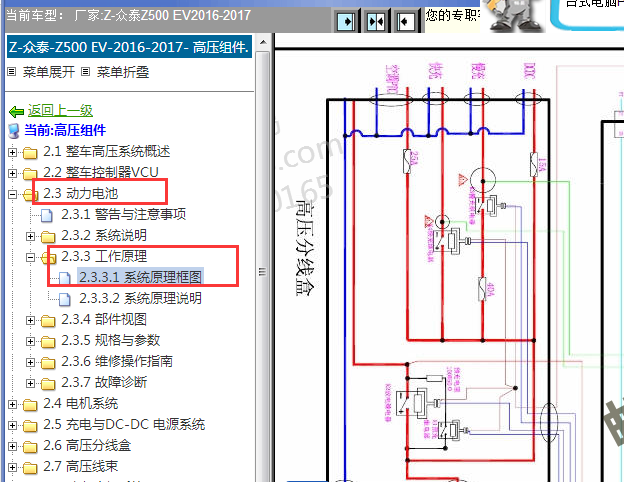This screenshot has height=482, width=624.
Task: Expand the 2.3.4 部件视图 node
Action: click(31, 320)
